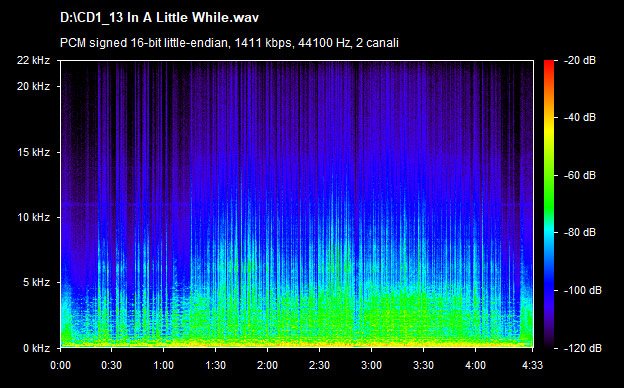Viewport: 624px width, 388px height.
Task: Click the 0:00 time axis marker
Action: 60,365
